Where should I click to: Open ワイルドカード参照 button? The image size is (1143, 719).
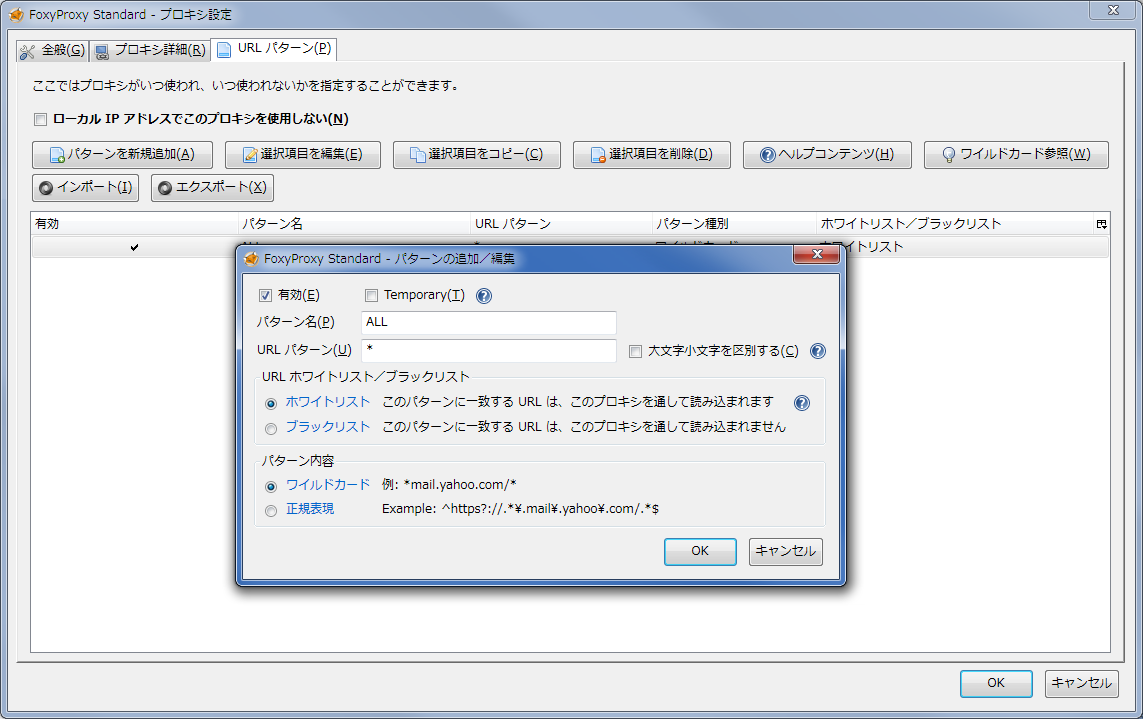coord(1016,155)
